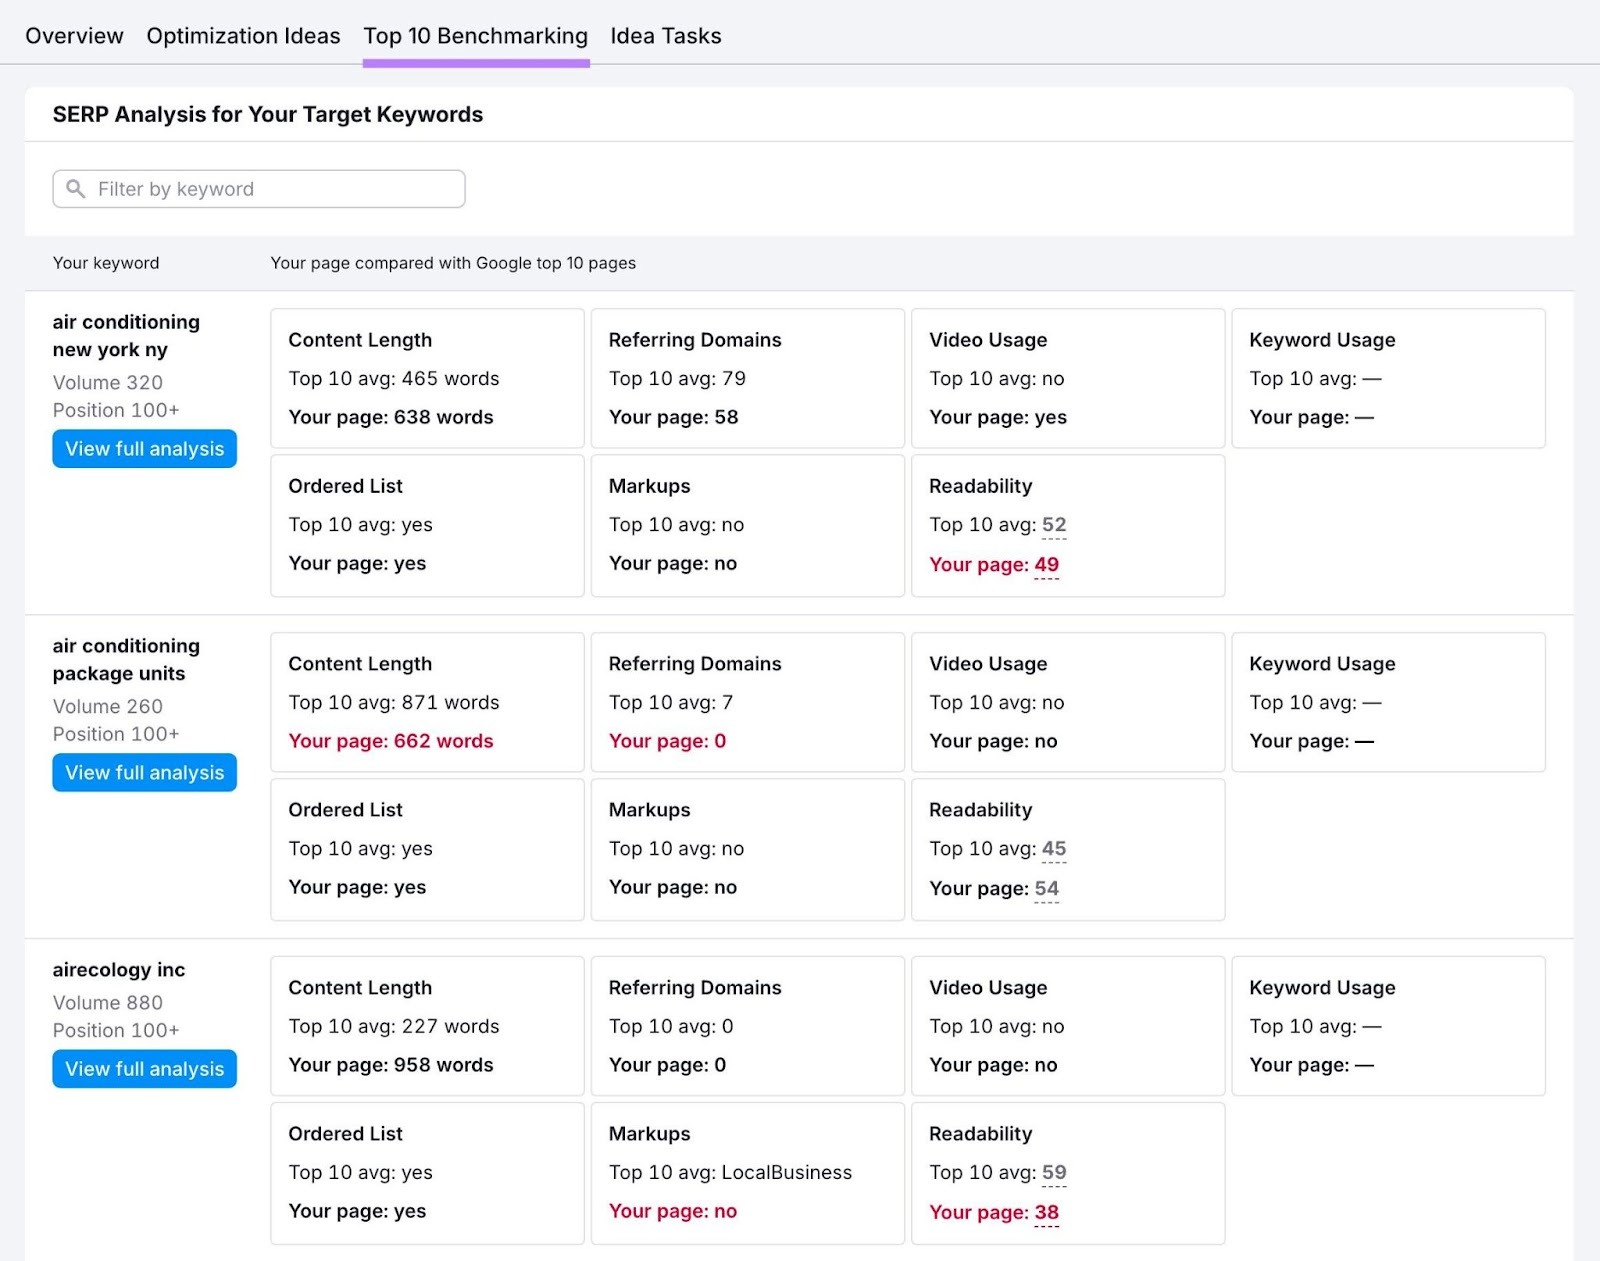Viewport: 1600px width, 1261px height.
Task: Click the Filter by keyword input field
Action: [258, 189]
